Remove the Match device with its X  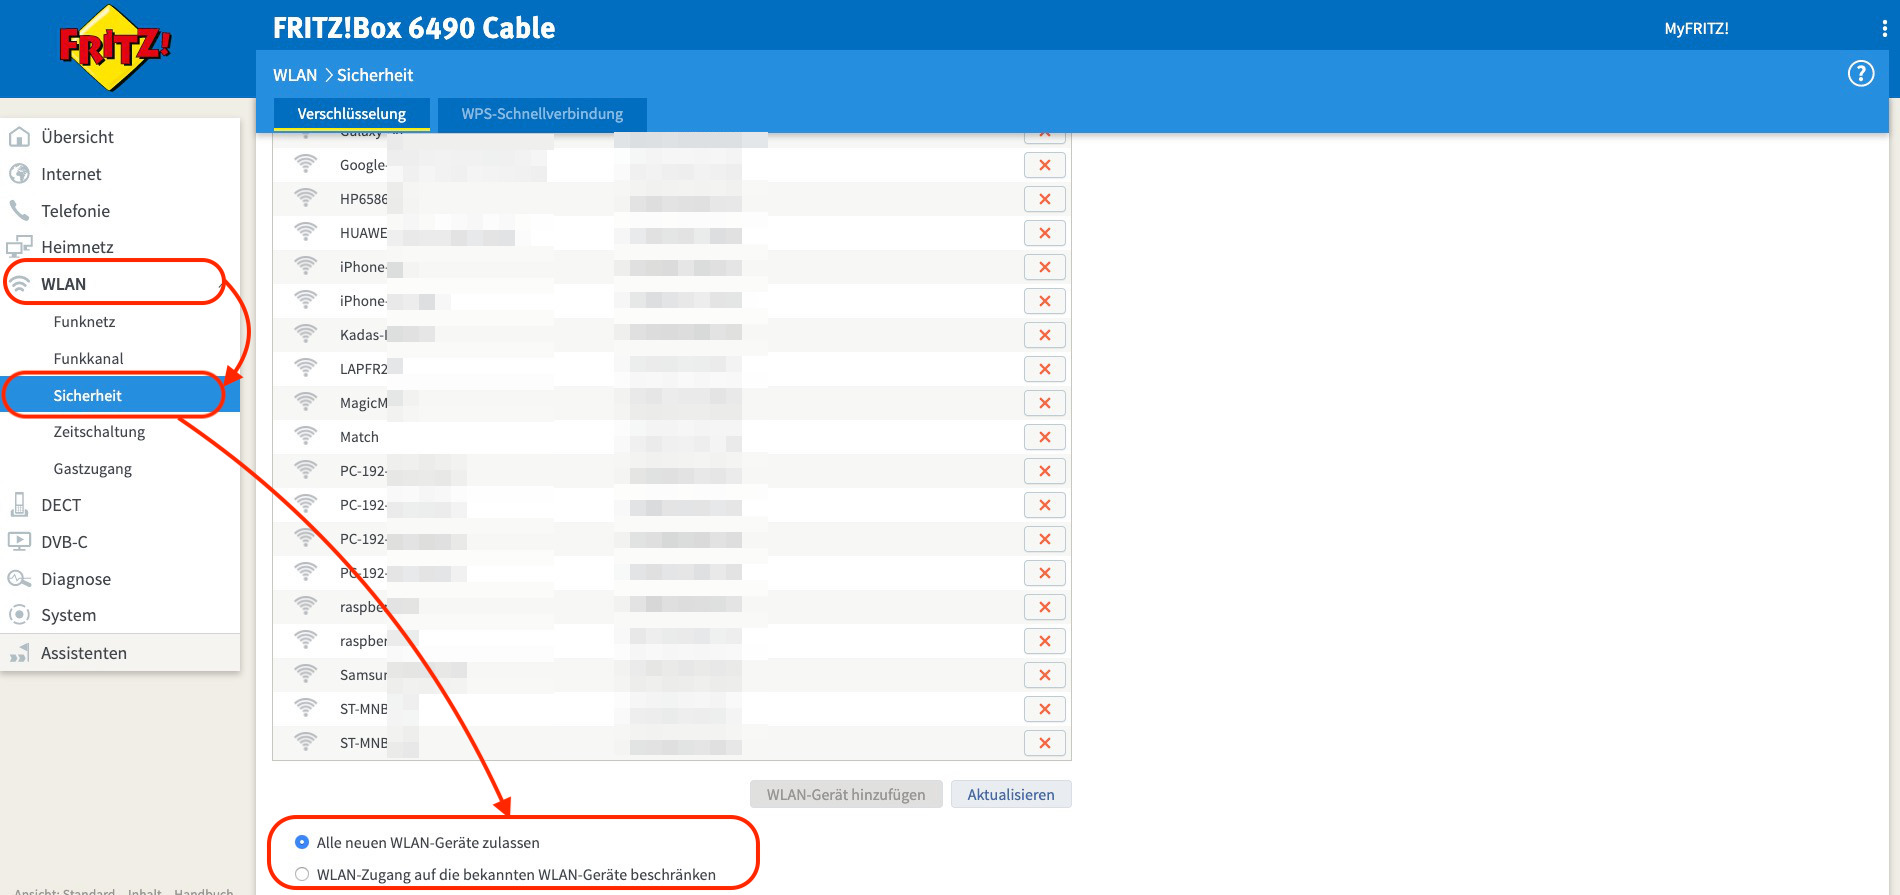click(1044, 437)
